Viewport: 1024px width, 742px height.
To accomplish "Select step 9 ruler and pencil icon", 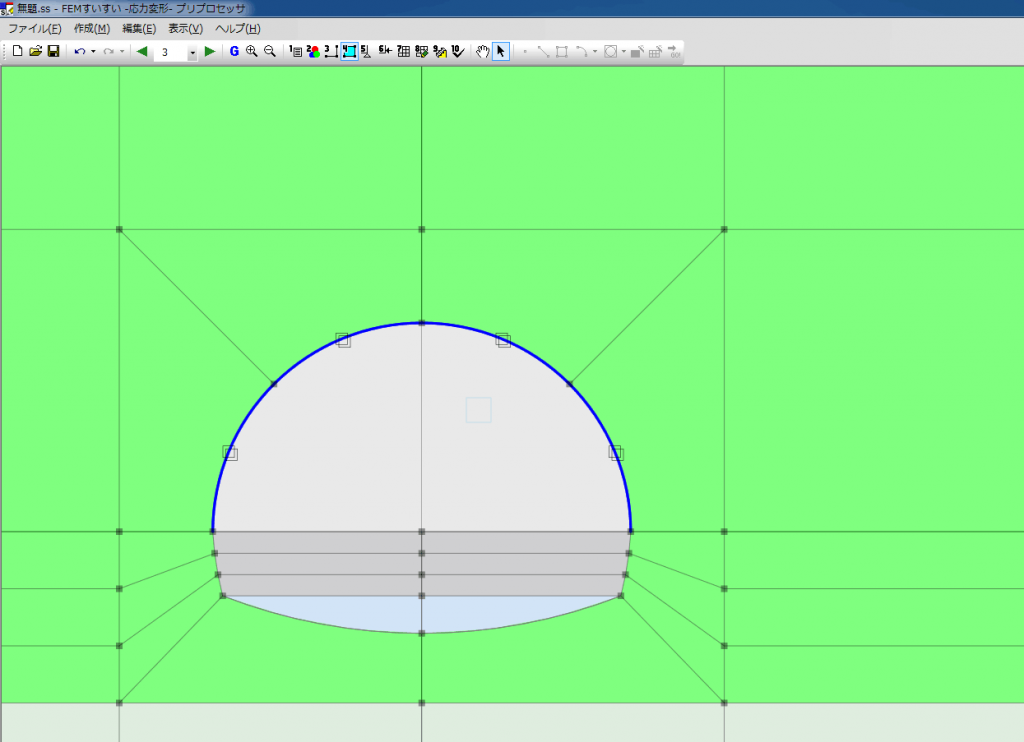I will pos(440,51).
